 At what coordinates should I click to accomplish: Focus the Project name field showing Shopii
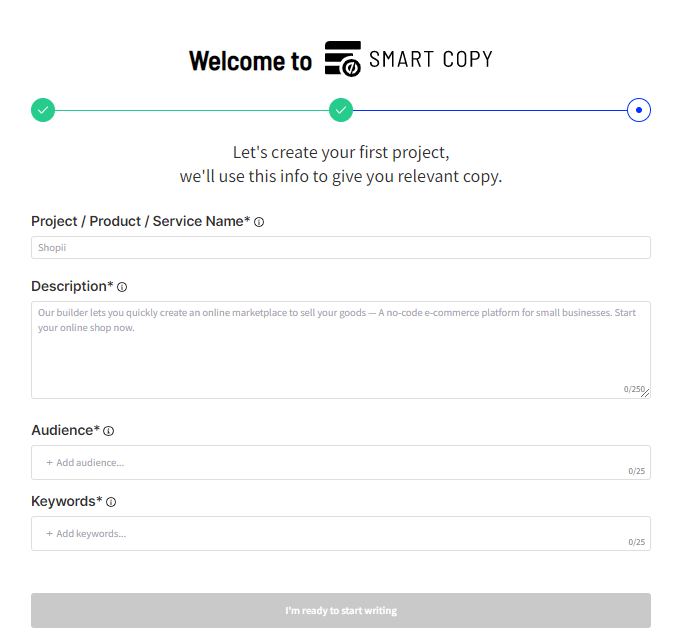(340, 248)
